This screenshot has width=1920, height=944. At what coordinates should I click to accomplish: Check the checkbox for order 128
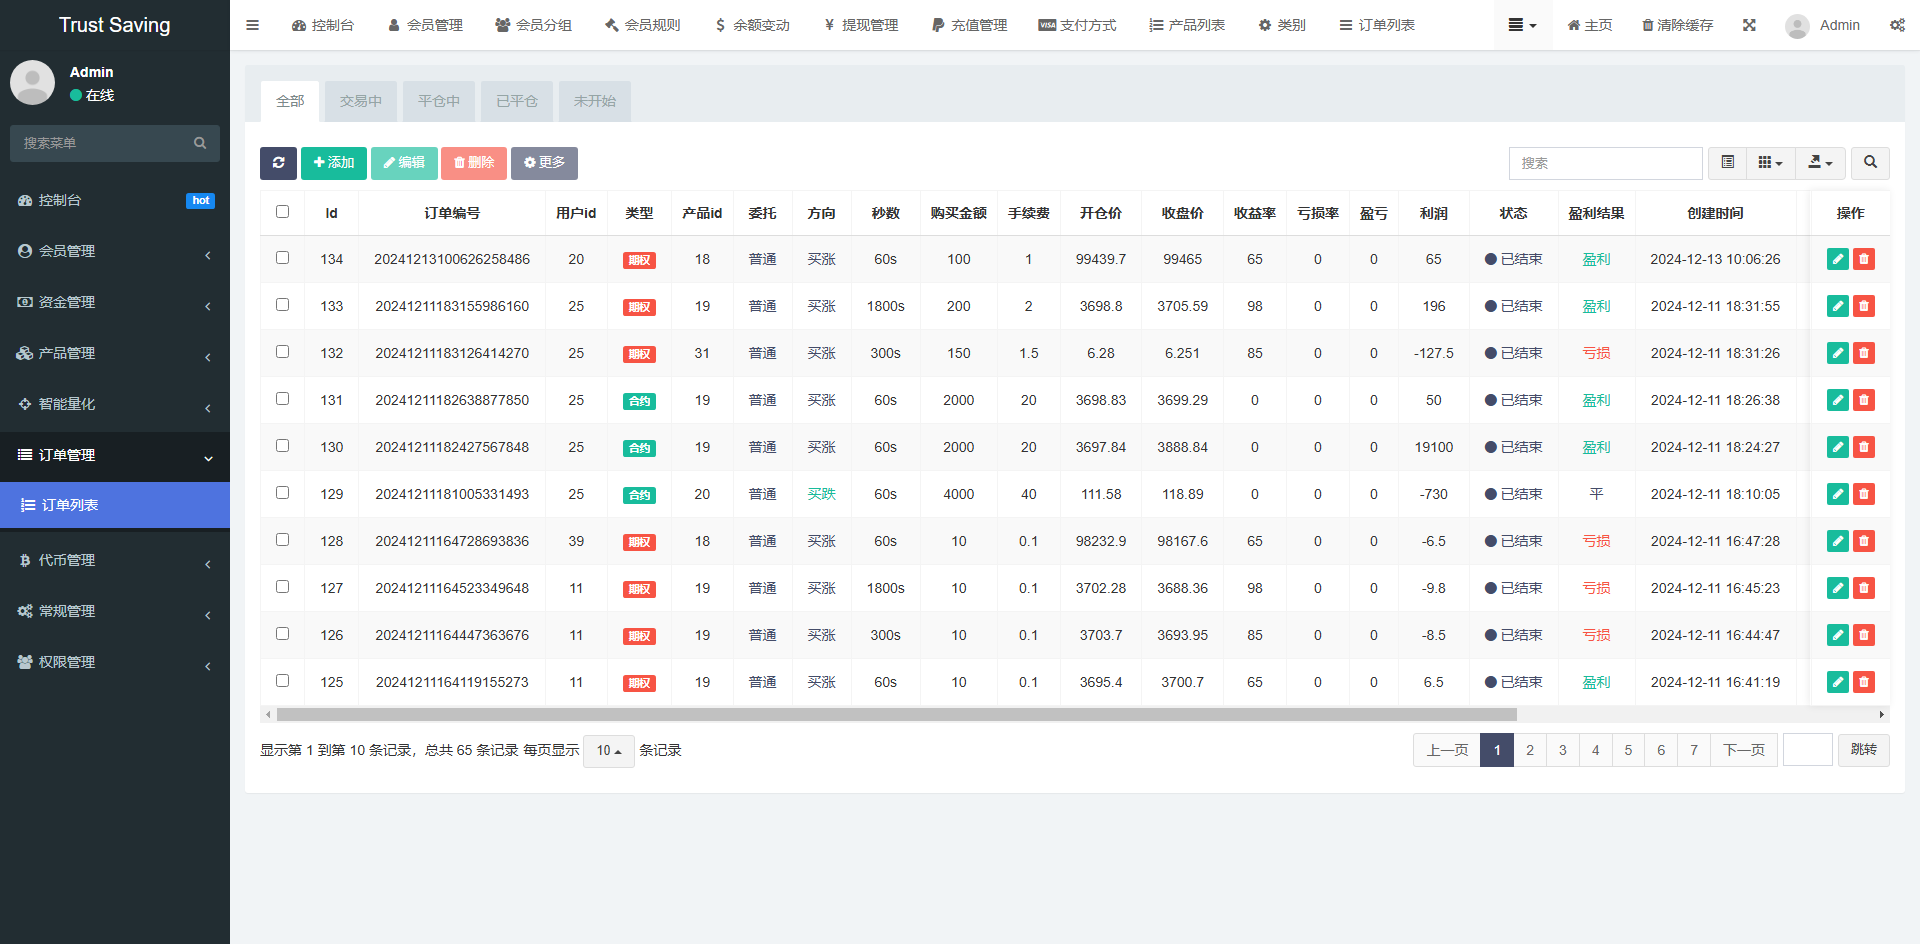pyautogui.click(x=282, y=540)
